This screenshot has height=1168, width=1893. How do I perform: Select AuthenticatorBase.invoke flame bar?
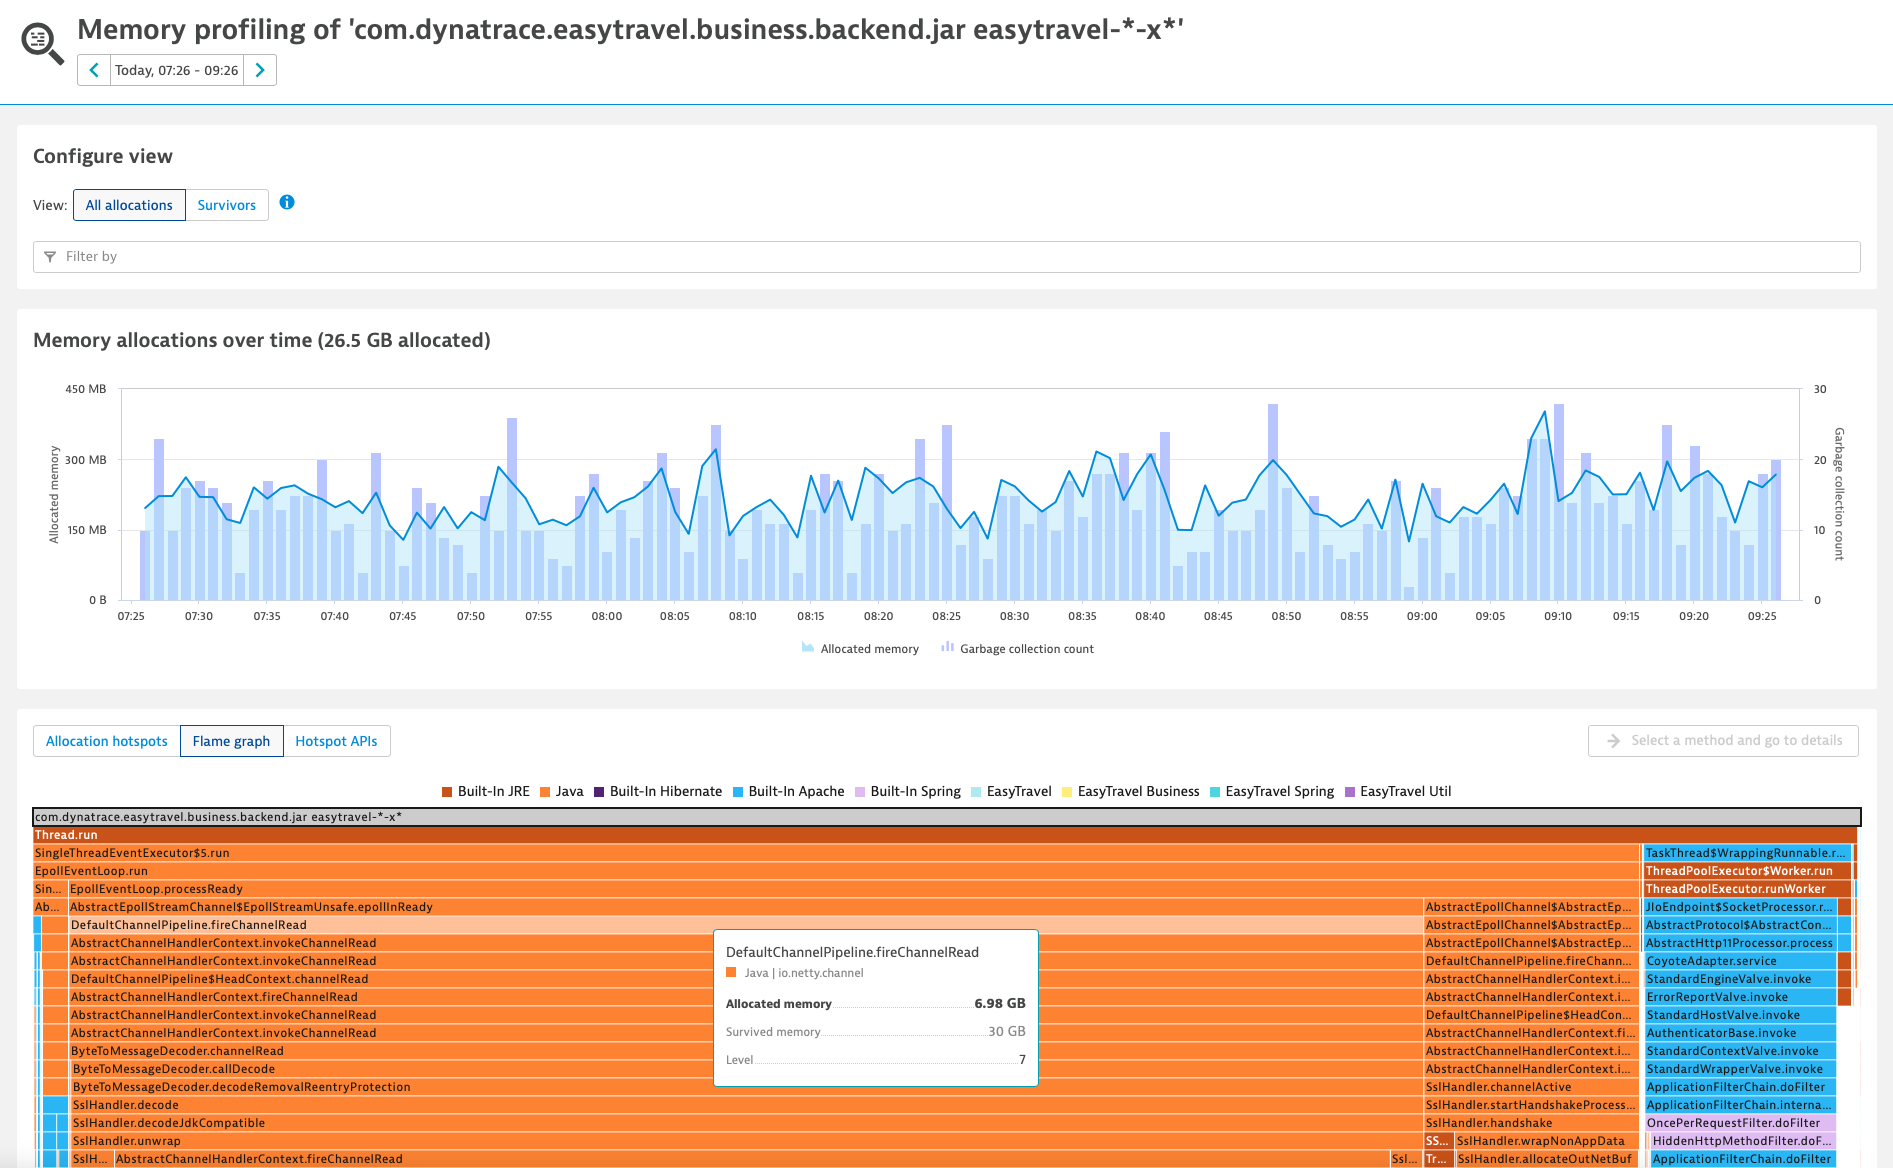tap(1740, 1033)
